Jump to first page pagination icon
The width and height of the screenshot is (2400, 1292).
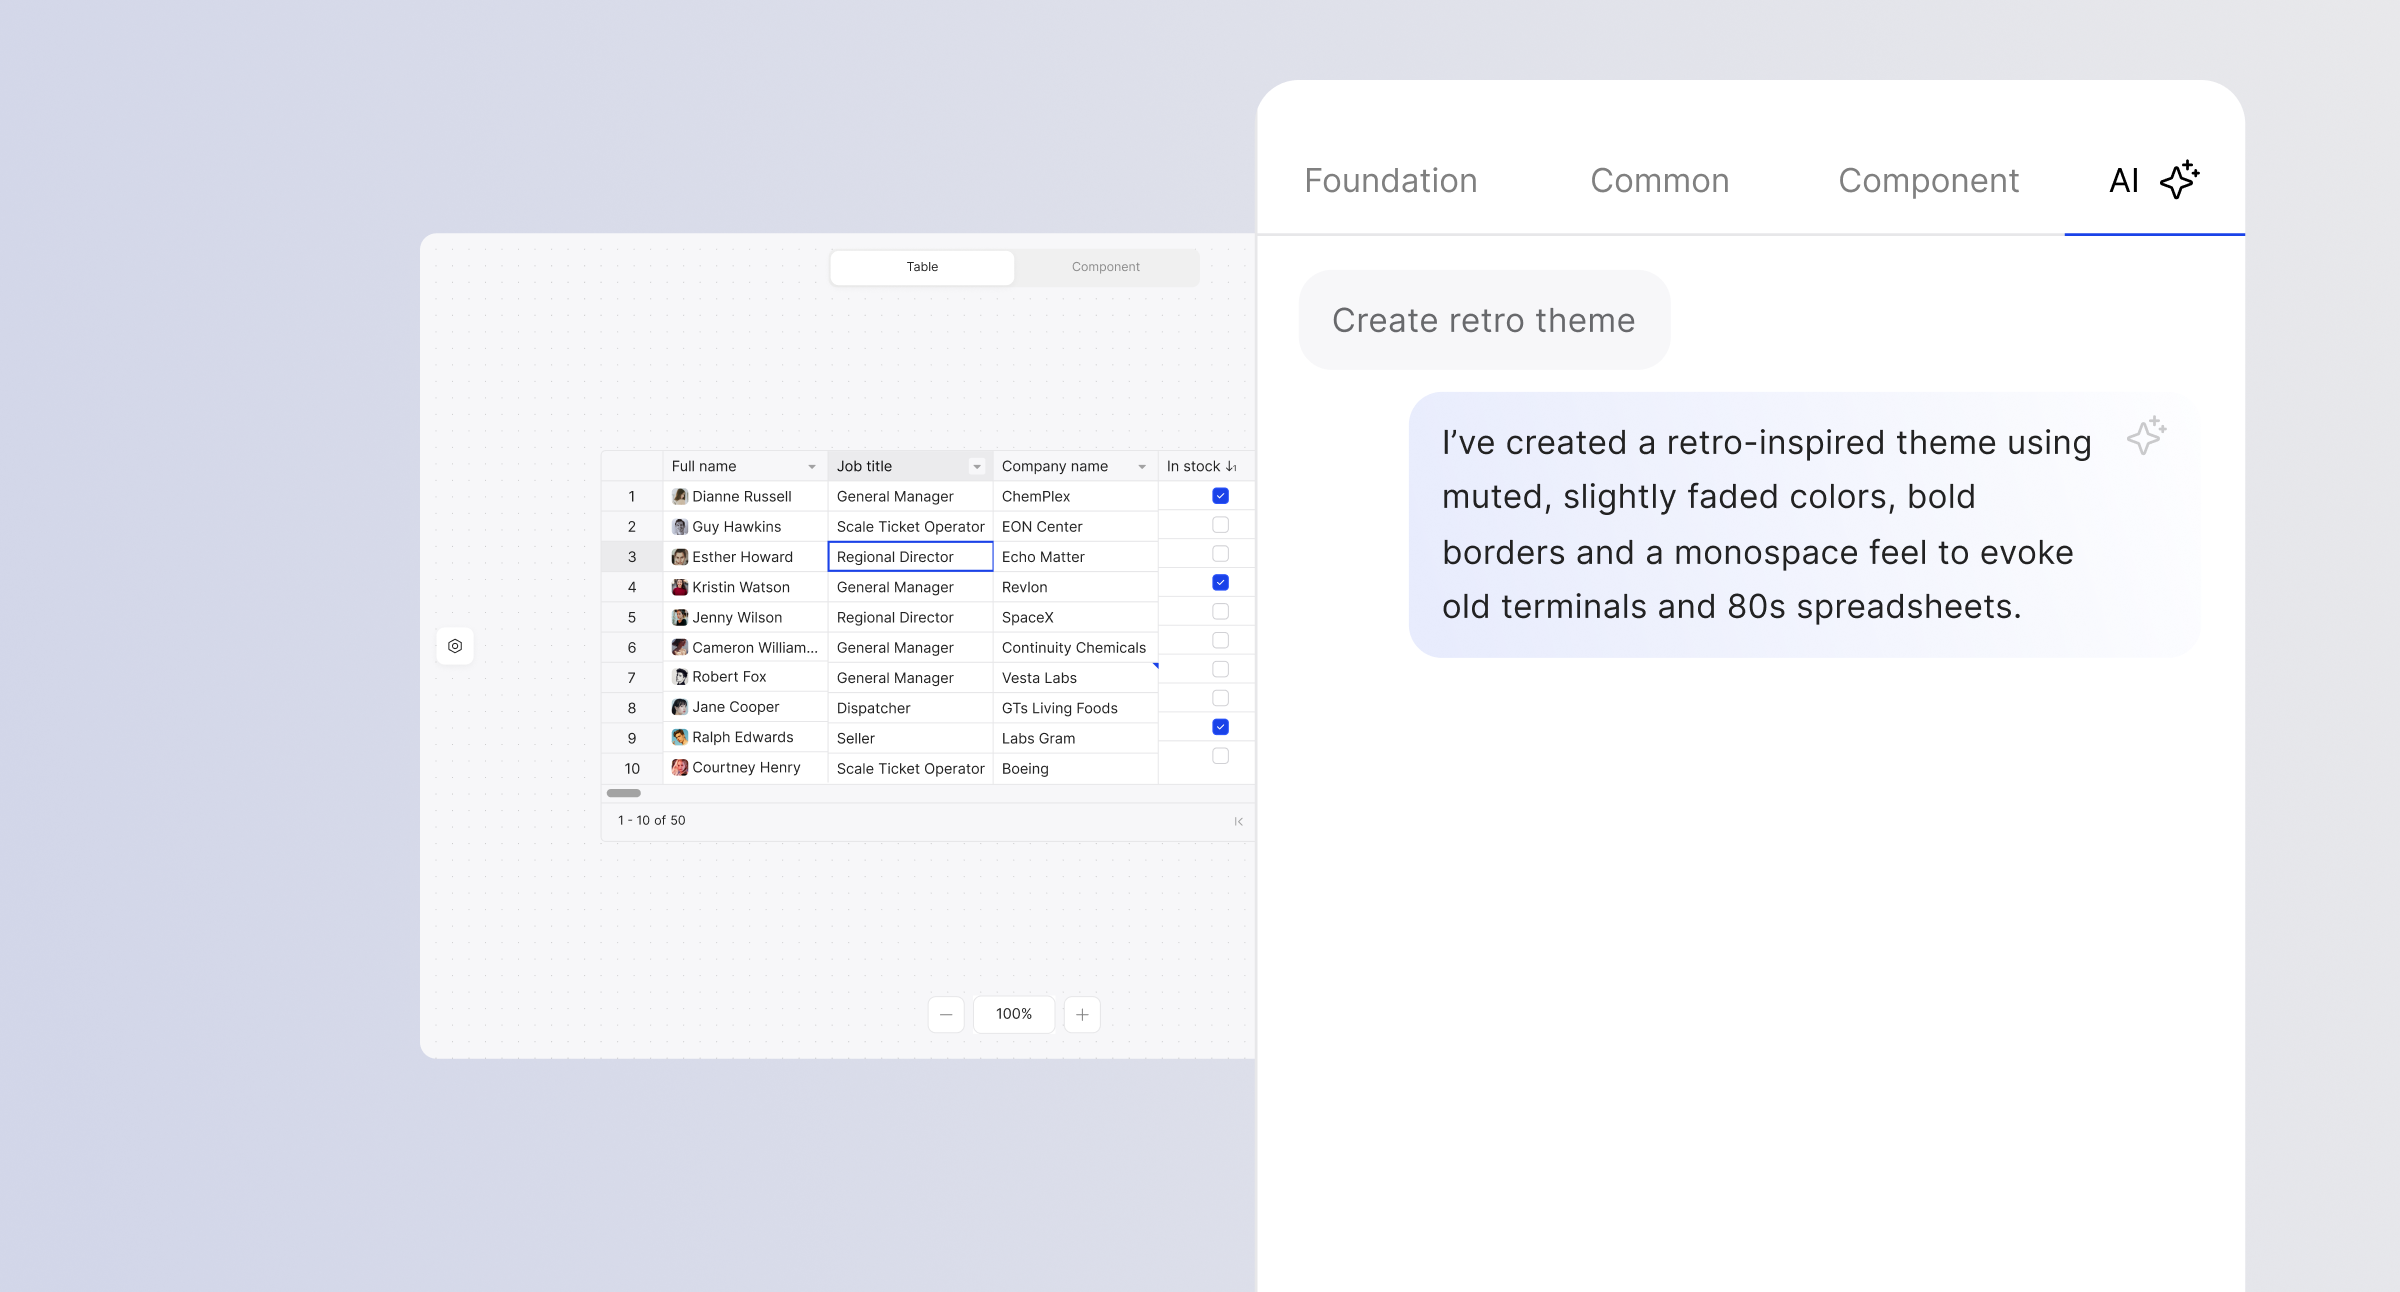click(1238, 821)
